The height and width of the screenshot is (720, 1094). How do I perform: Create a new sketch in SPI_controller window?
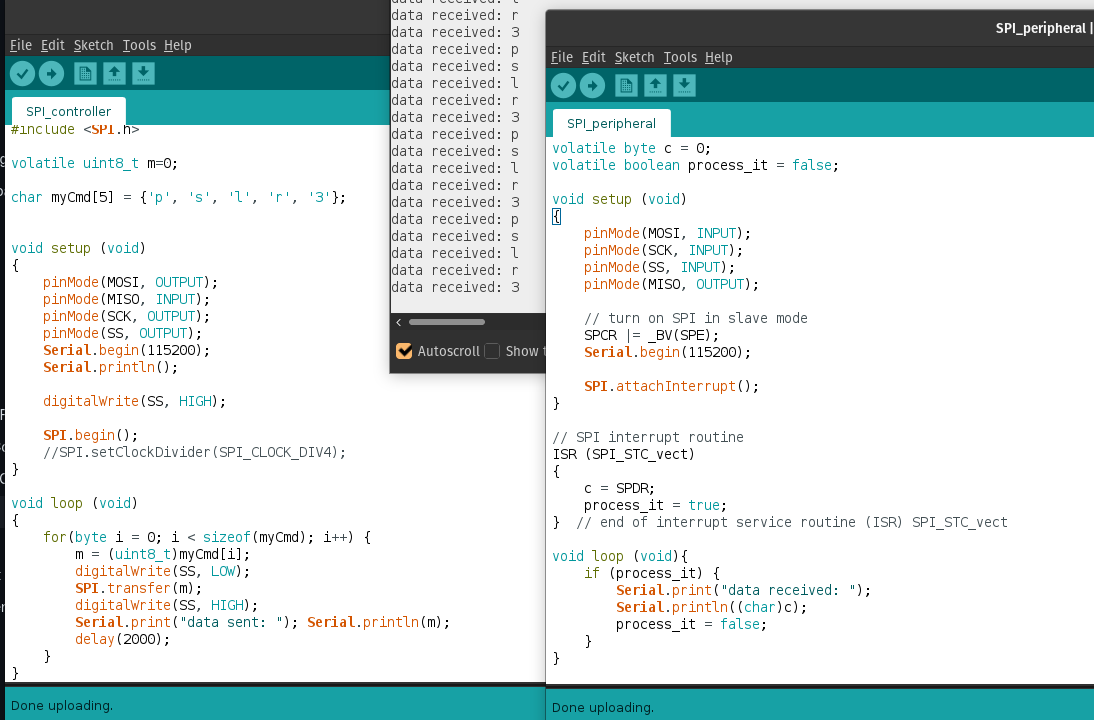[84, 73]
